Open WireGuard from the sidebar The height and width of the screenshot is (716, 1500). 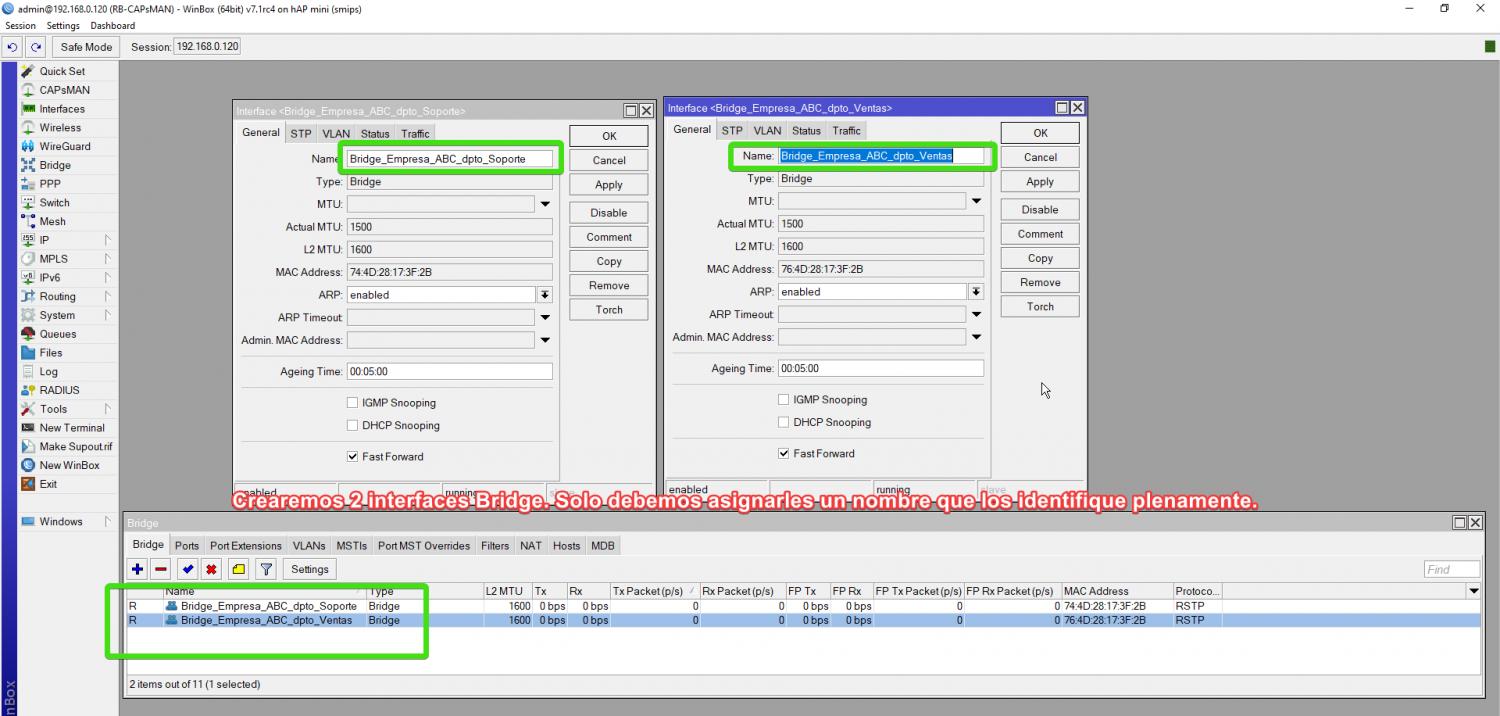pyautogui.click(x=64, y=146)
